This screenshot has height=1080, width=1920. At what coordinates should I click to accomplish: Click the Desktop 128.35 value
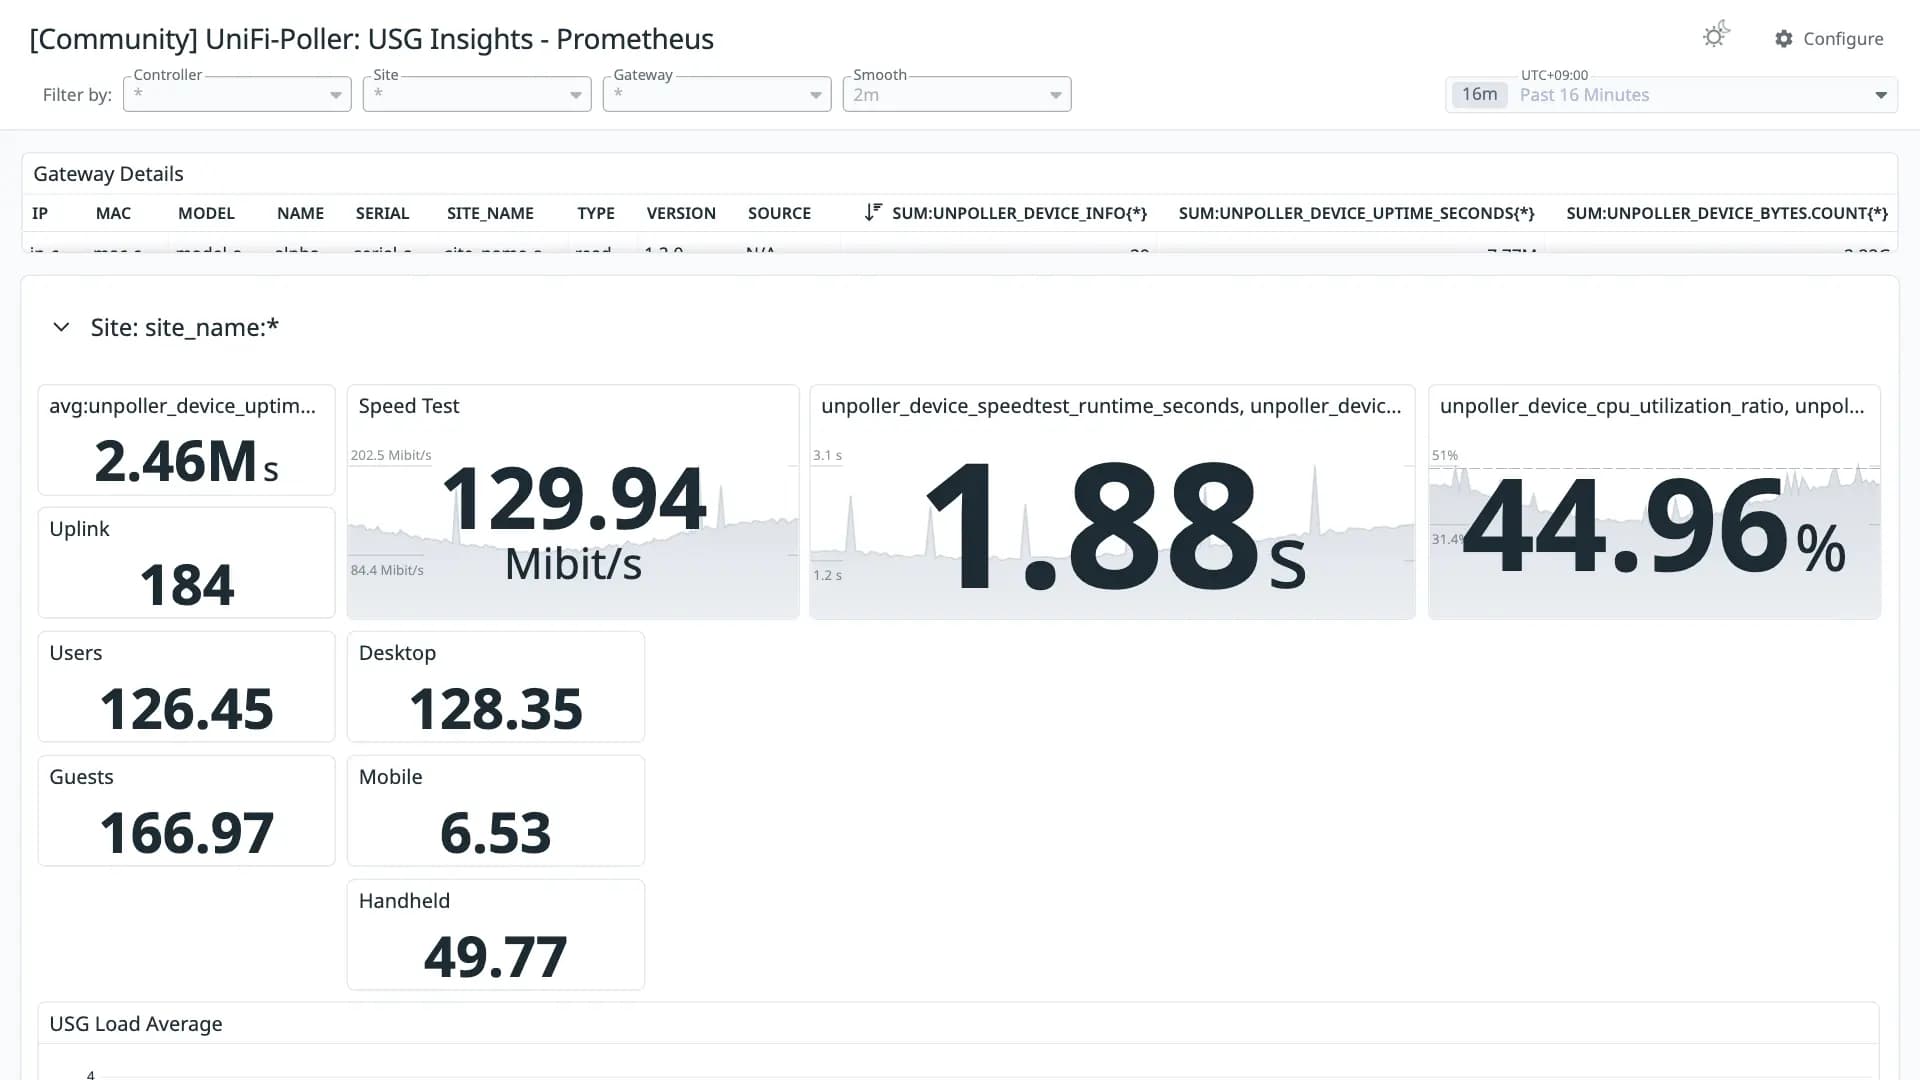pyautogui.click(x=496, y=709)
